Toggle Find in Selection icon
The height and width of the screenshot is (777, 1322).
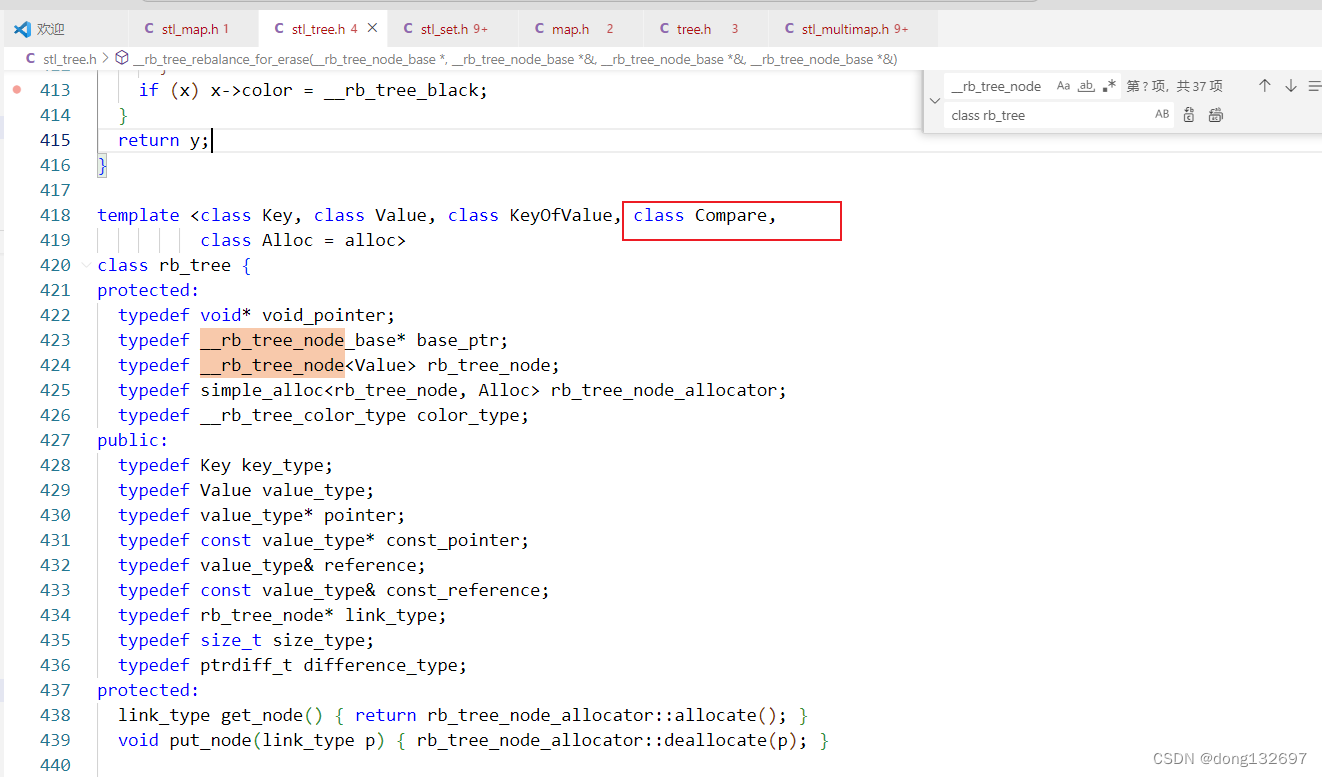click(1314, 86)
